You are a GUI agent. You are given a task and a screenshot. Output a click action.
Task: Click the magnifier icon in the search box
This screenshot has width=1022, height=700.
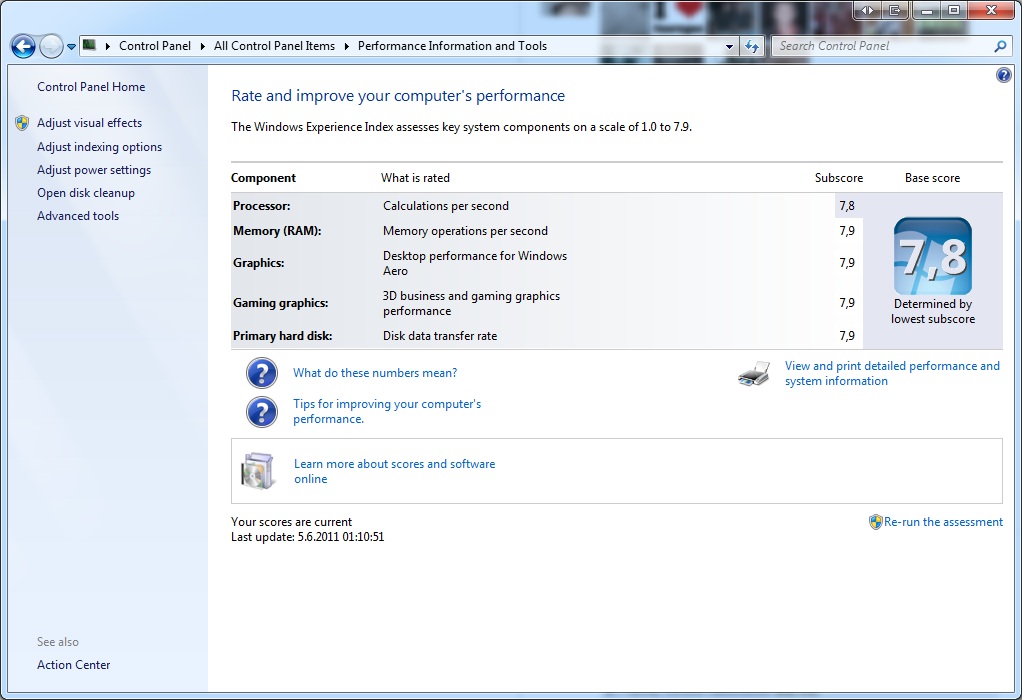(x=1000, y=46)
